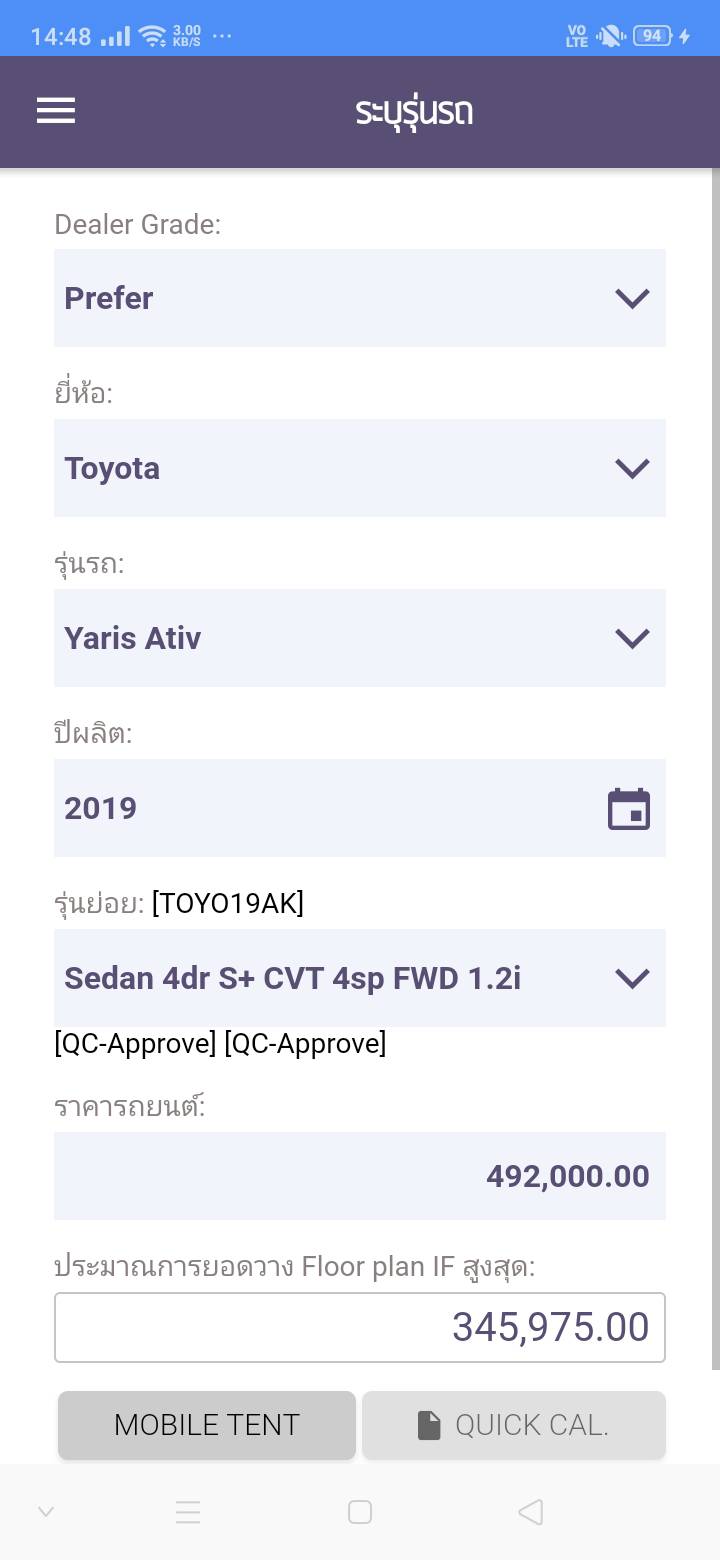Focus the 345,975.00 Floor plan amount field

point(359,1327)
